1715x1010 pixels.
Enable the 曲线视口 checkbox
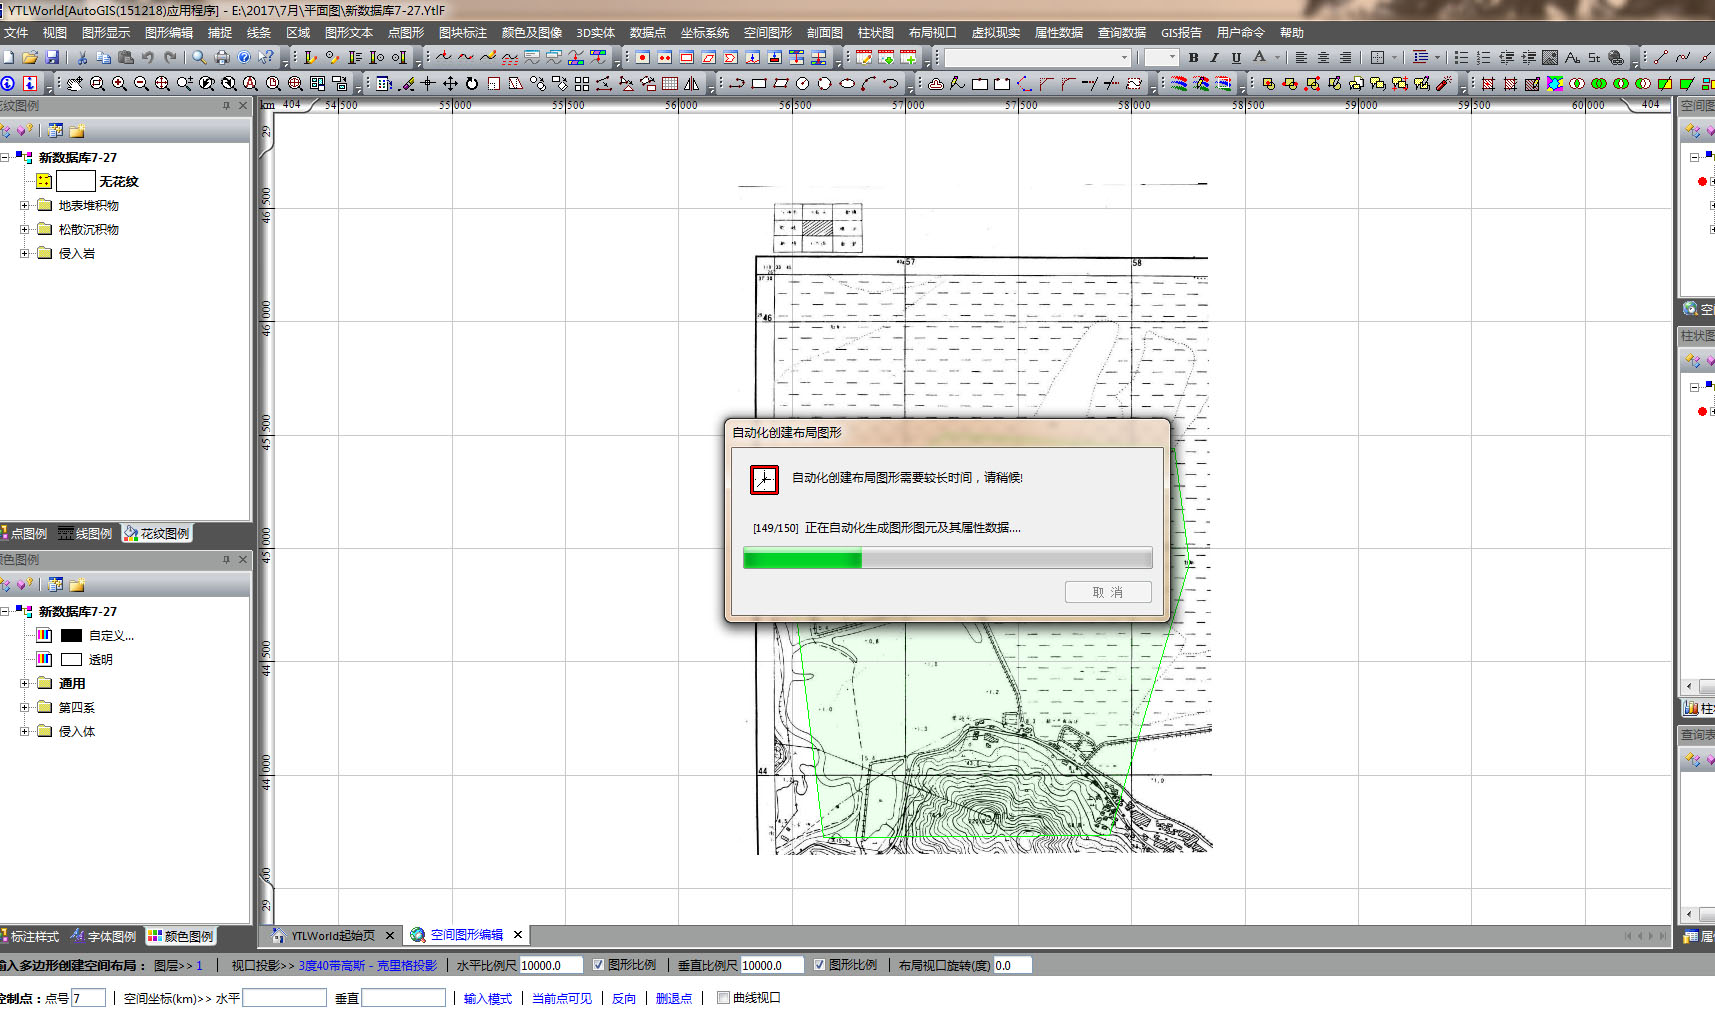pyautogui.click(x=723, y=998)
